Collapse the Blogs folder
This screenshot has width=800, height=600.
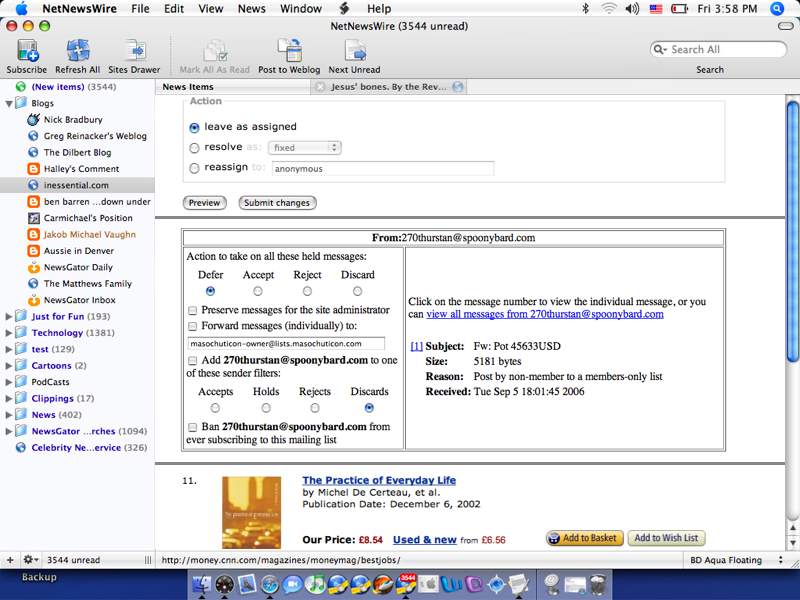[9, 104]
